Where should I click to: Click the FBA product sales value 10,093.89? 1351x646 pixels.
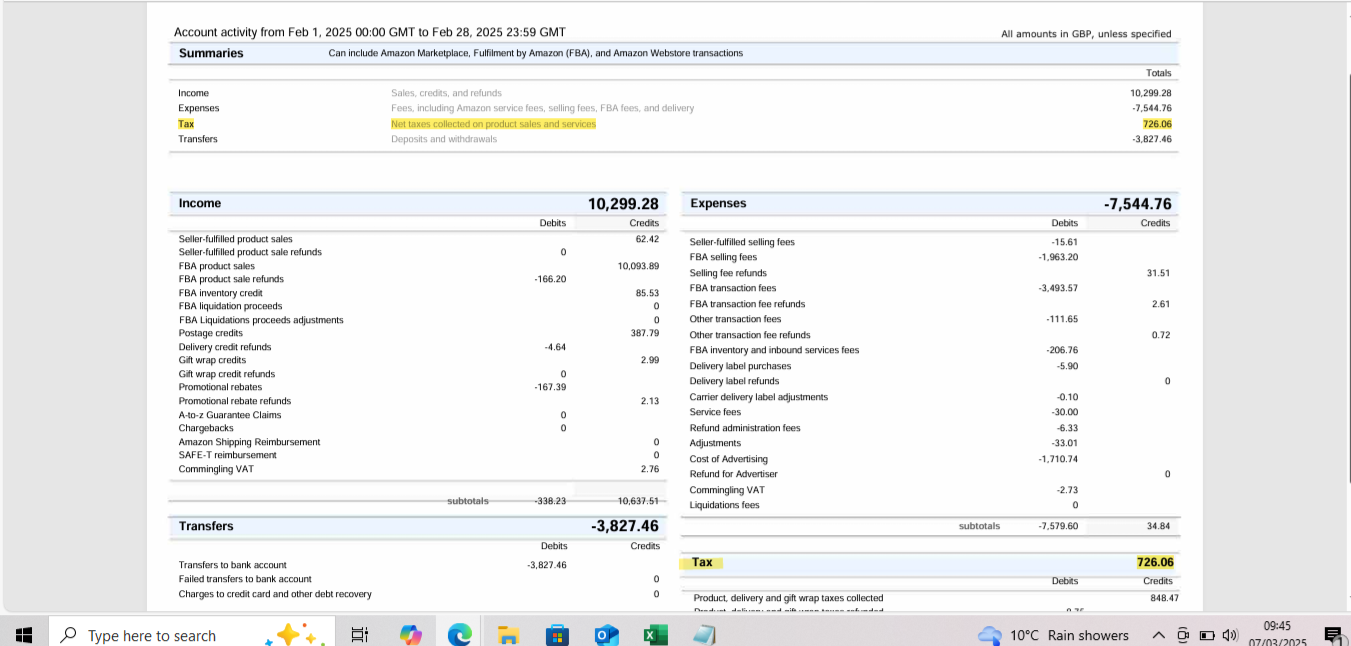click(x=639, y=266)
